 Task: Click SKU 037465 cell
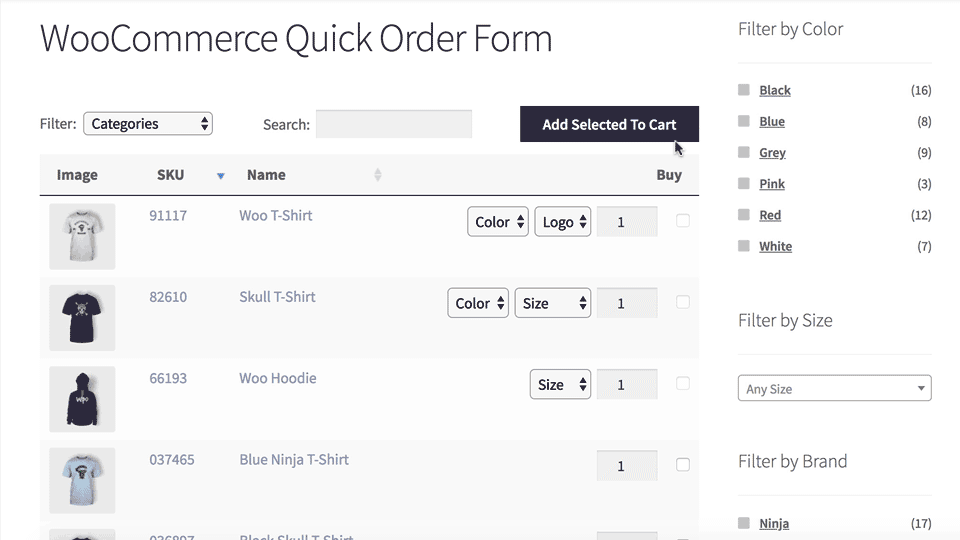point(171,460)
